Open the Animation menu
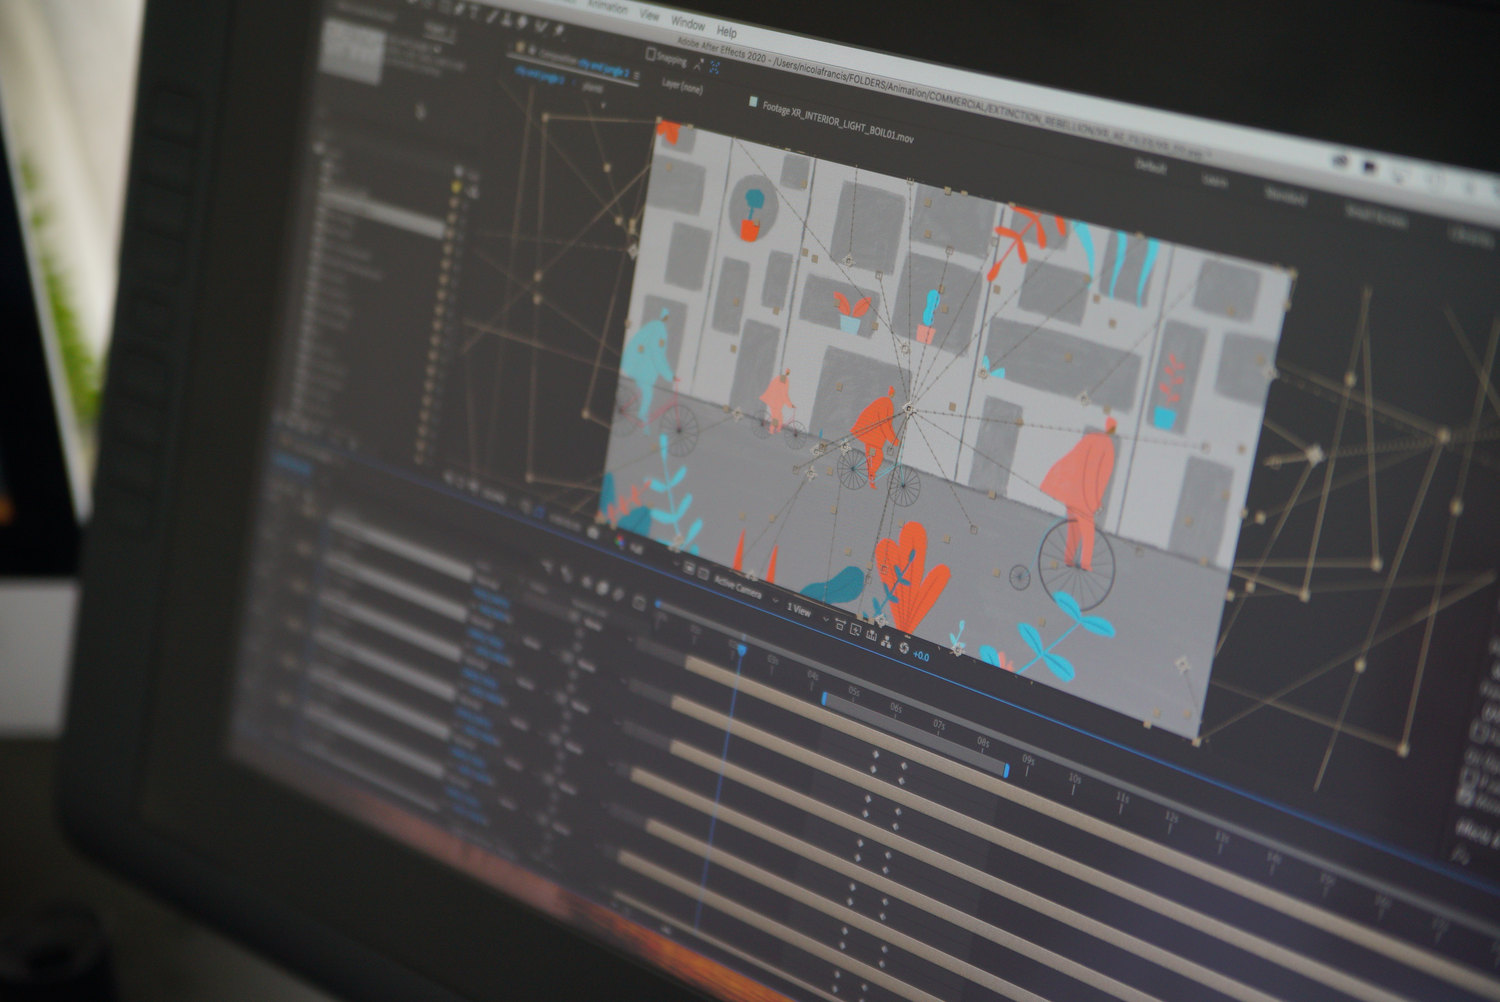This screenshot has width=1500, height=1002. pyautogui.click(x=608, y=7)
